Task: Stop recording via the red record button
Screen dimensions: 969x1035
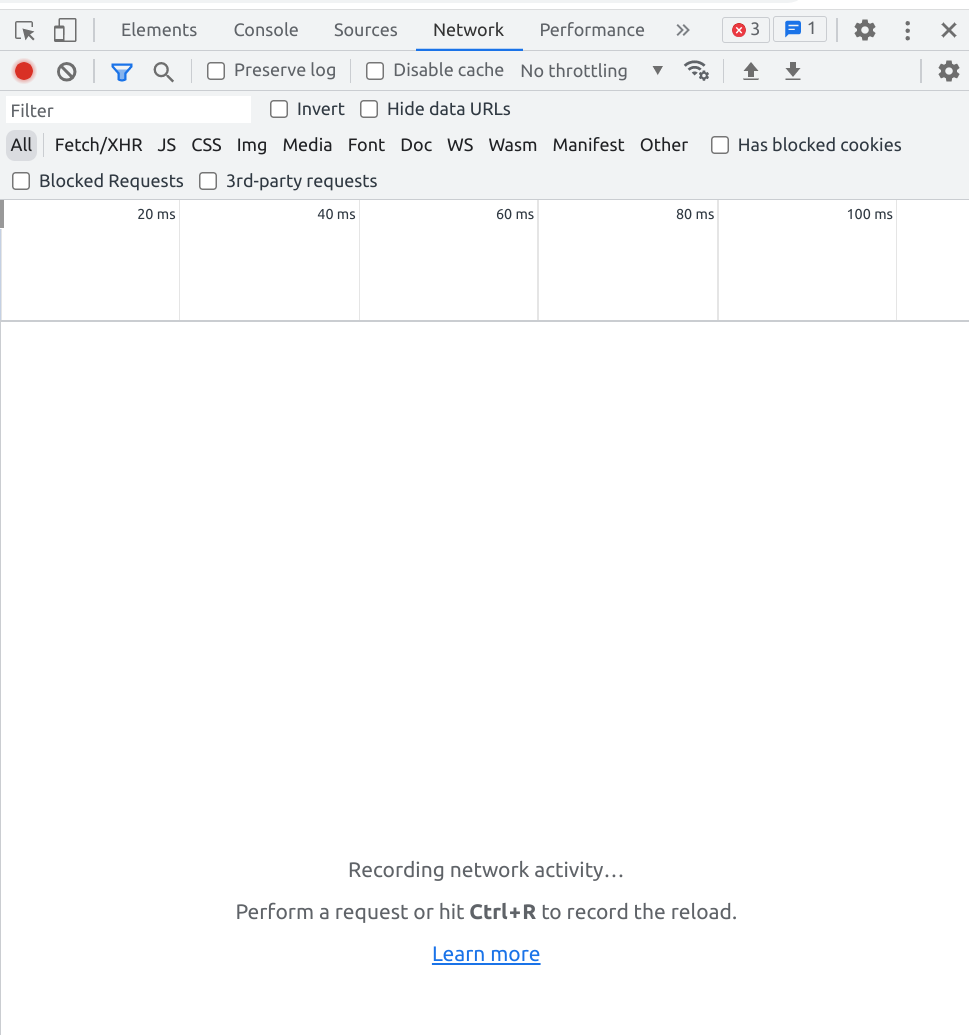Action: [x=23, y=70]
